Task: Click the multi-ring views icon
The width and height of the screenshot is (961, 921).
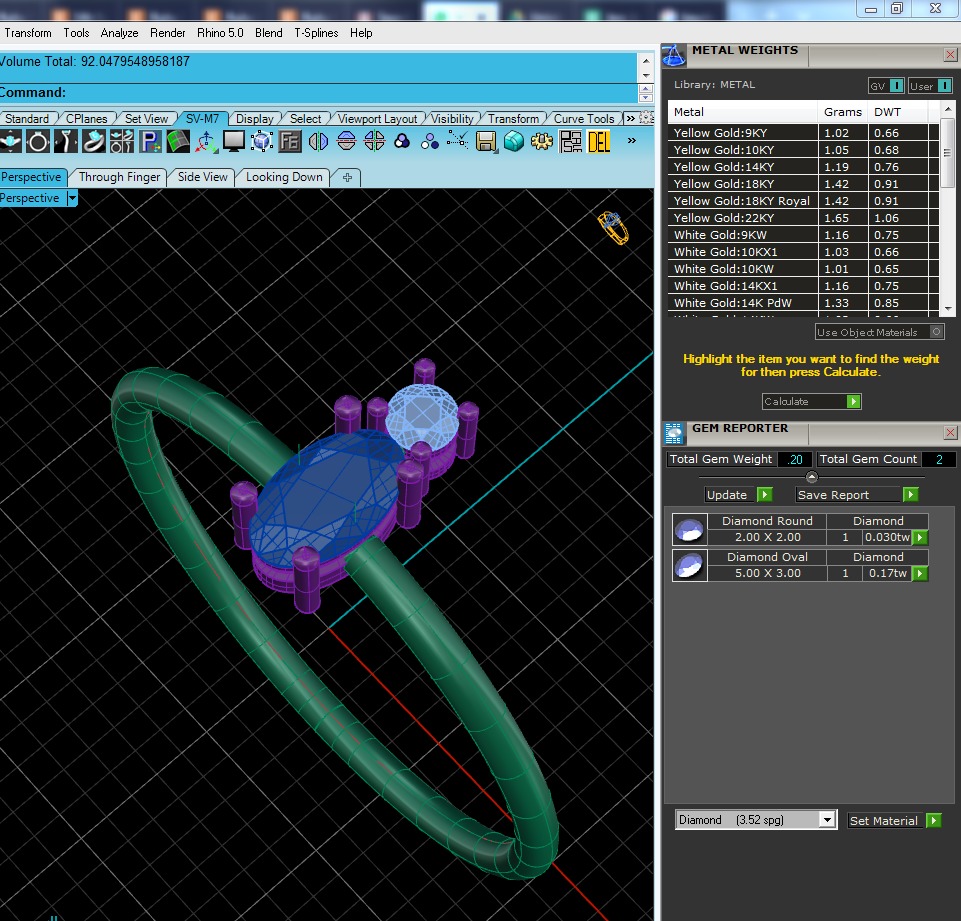Action: [x=122, y=142]
